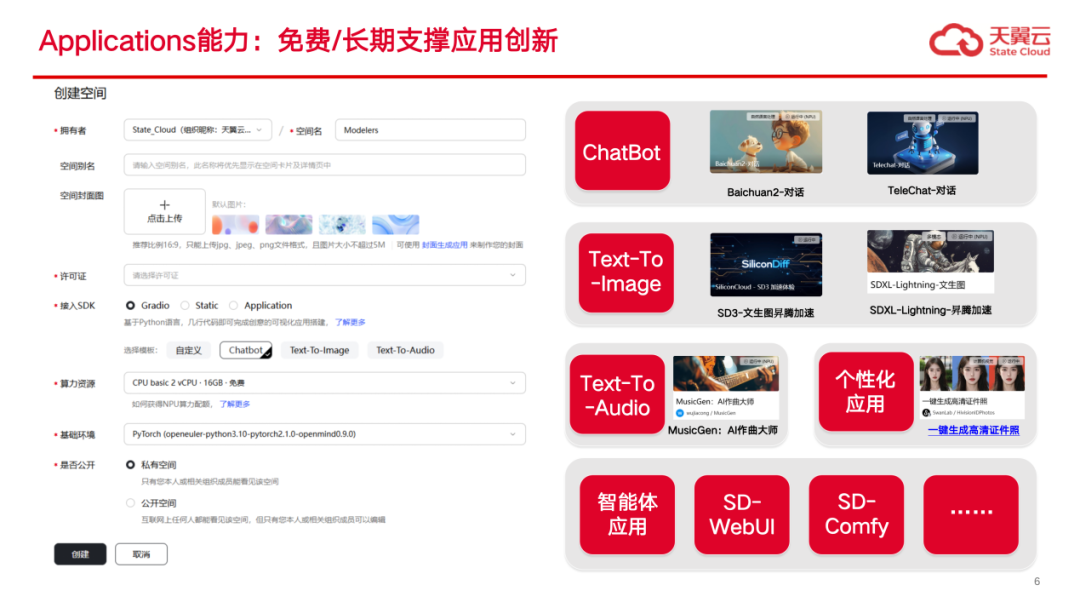Pick the first orange-blue default cover image
Screen dimensions: 1080x608
(235, 224)
